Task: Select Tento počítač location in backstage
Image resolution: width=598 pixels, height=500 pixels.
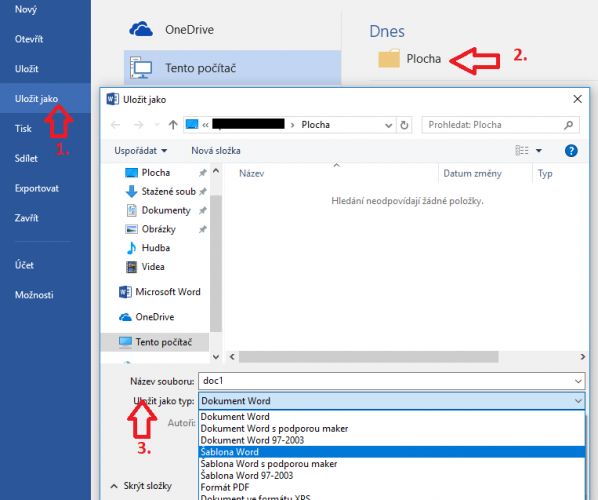Action: [x=232, y=68]
